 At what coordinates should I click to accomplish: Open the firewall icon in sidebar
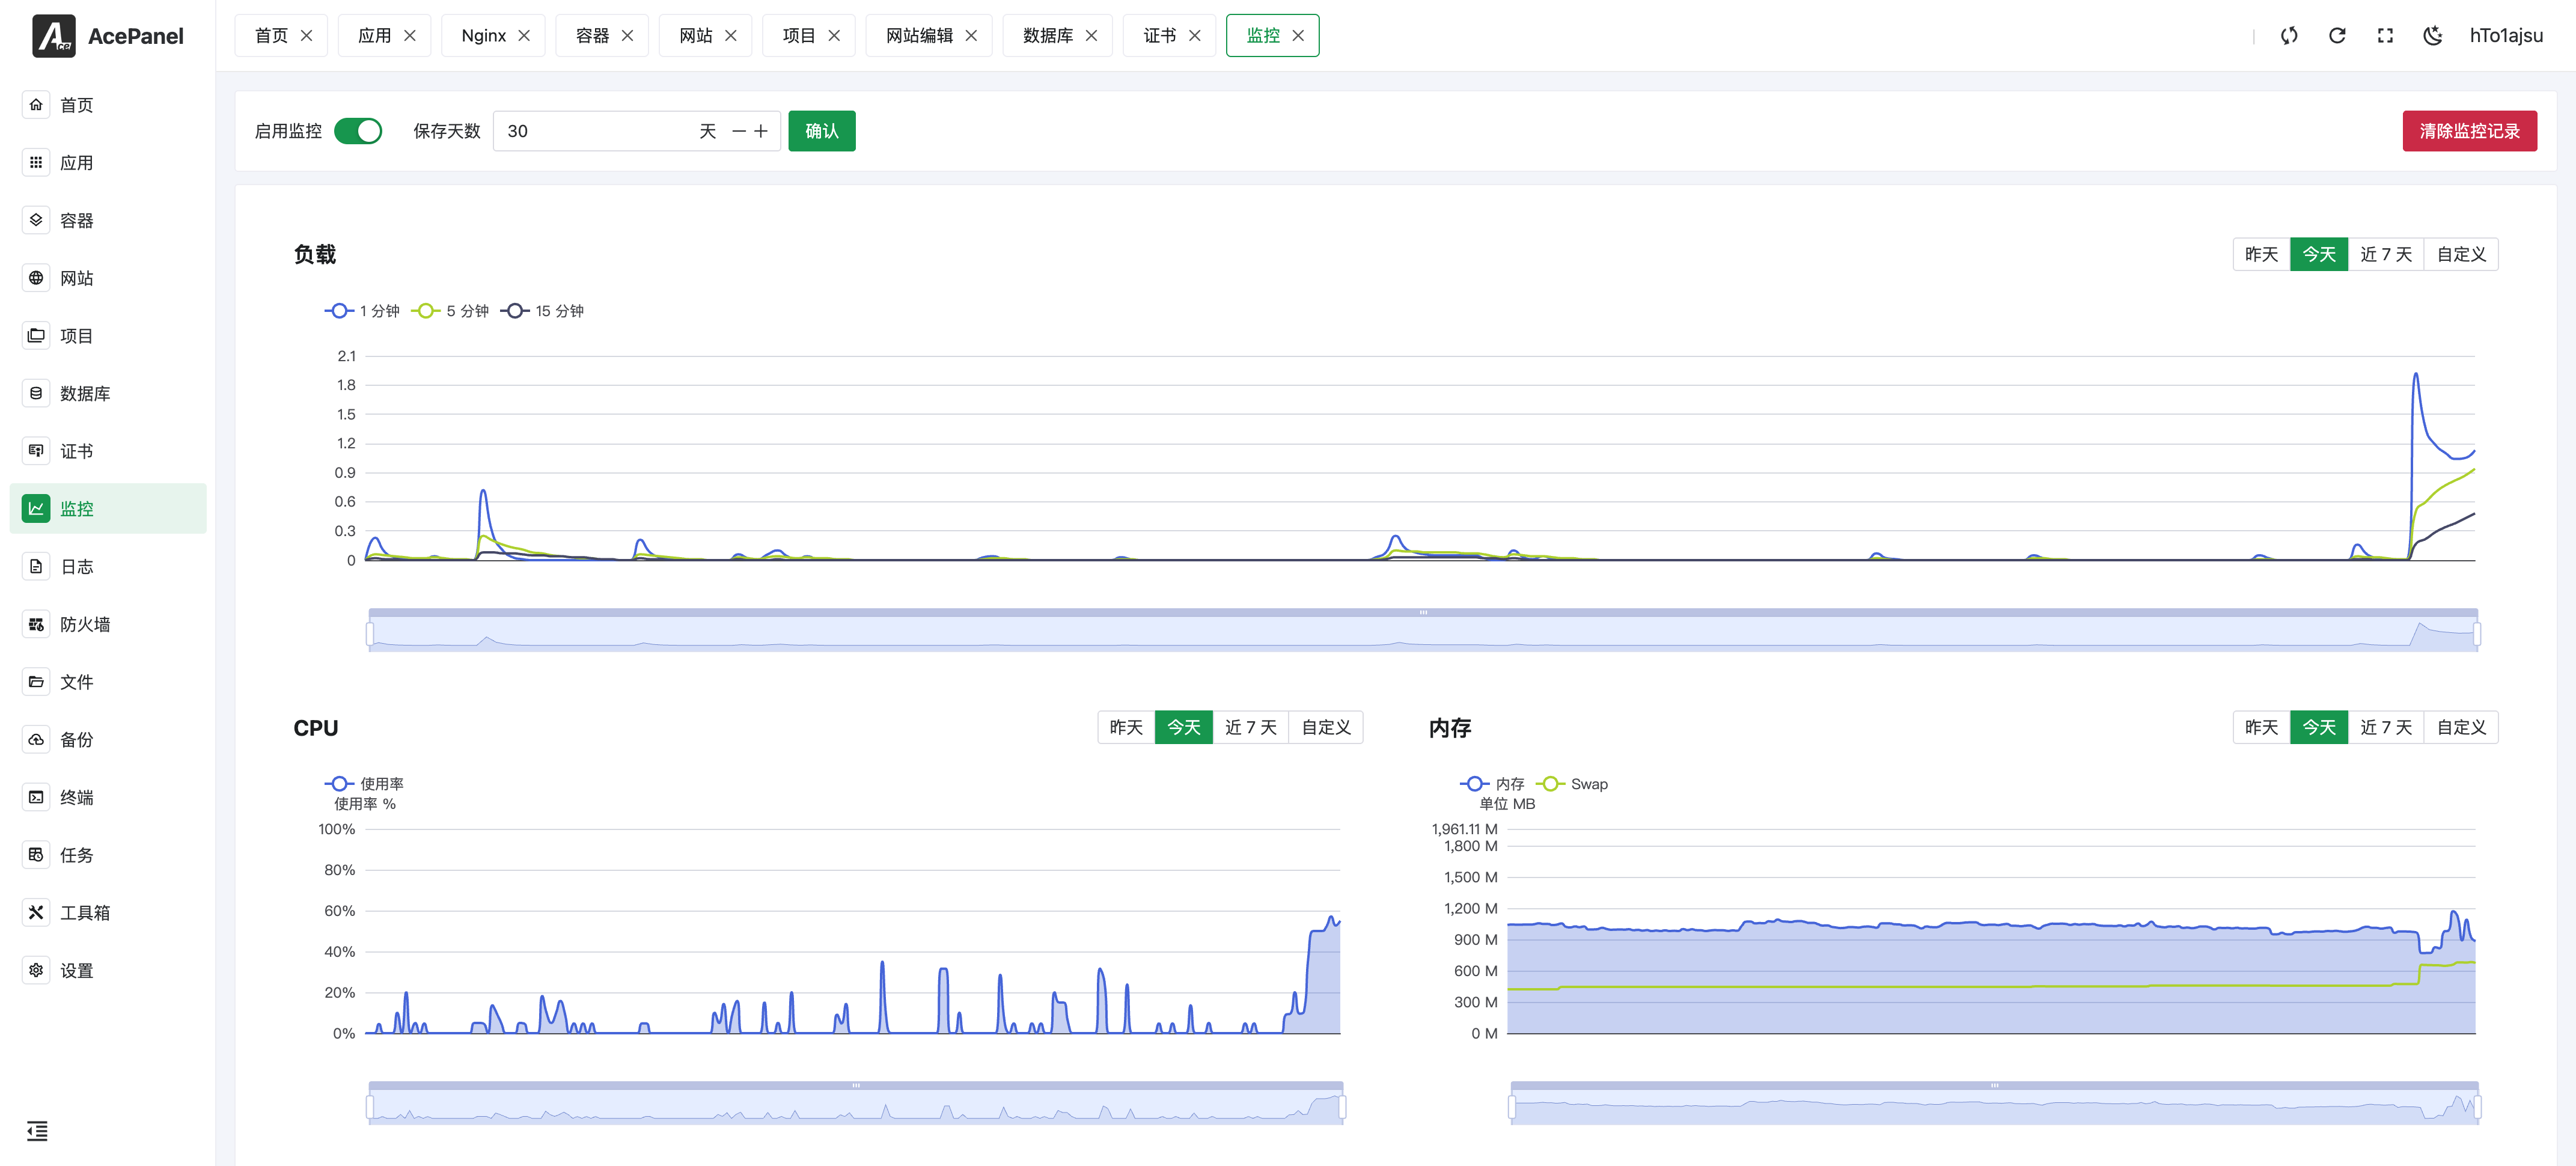point(36,624)
